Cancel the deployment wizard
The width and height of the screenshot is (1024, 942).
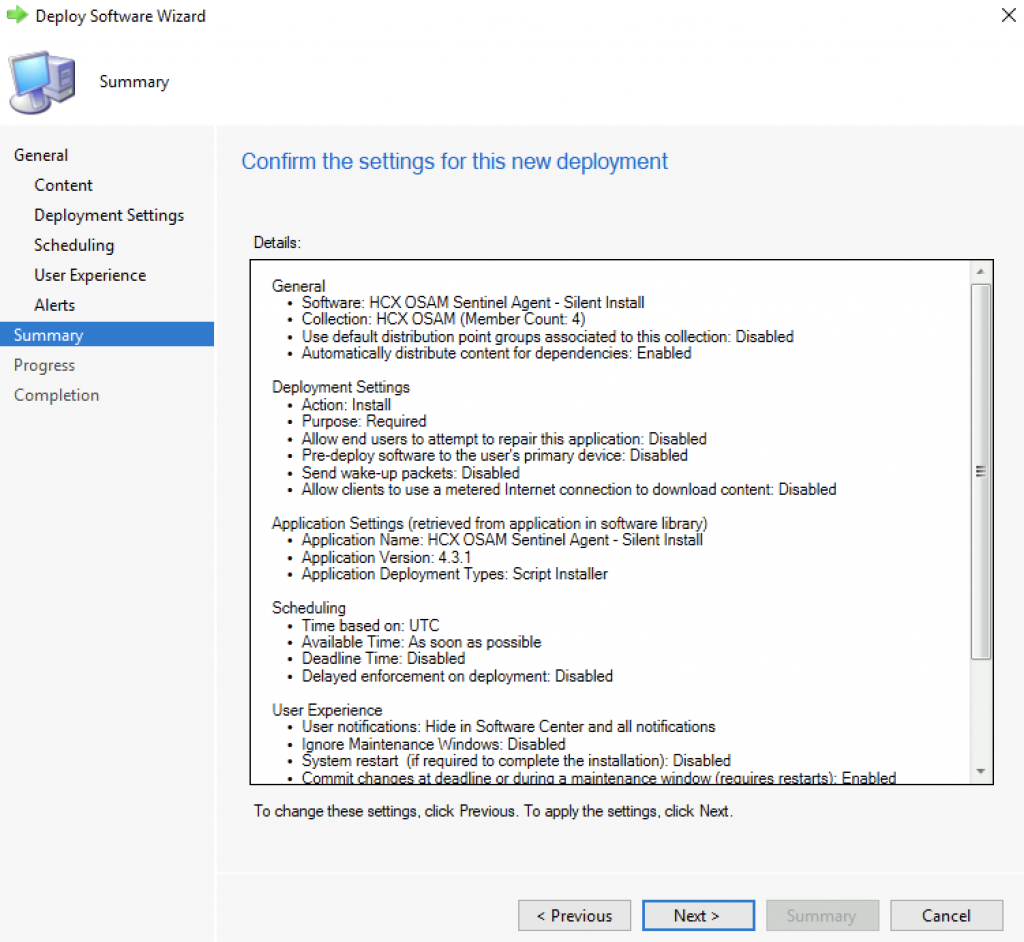point(946,915)
